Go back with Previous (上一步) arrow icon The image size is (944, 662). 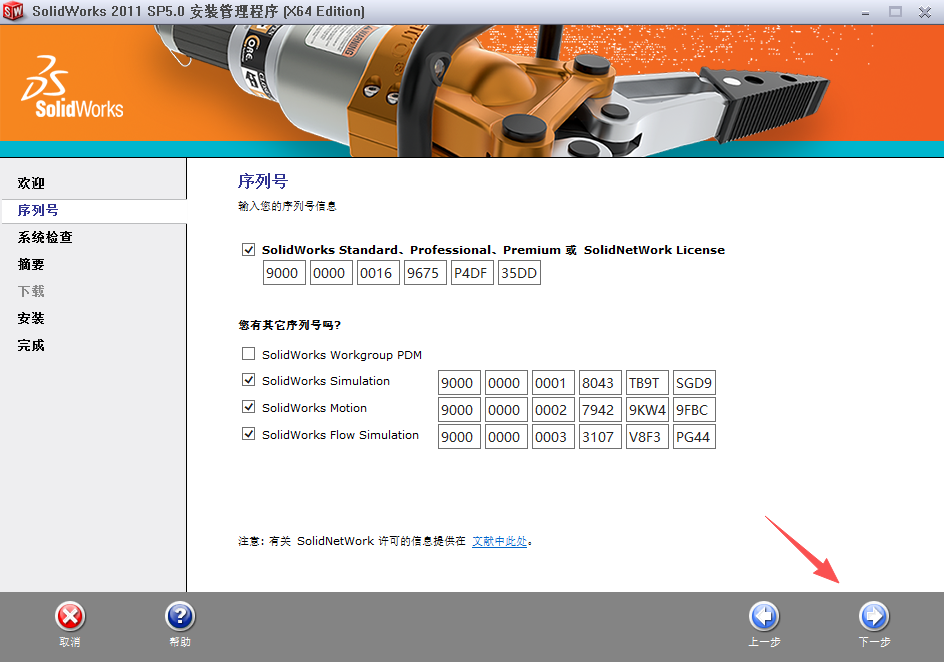pos(764,617)
